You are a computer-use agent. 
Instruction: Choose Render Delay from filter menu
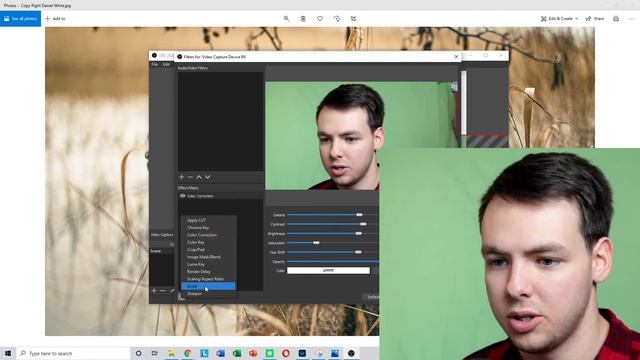tap(209, 272)
